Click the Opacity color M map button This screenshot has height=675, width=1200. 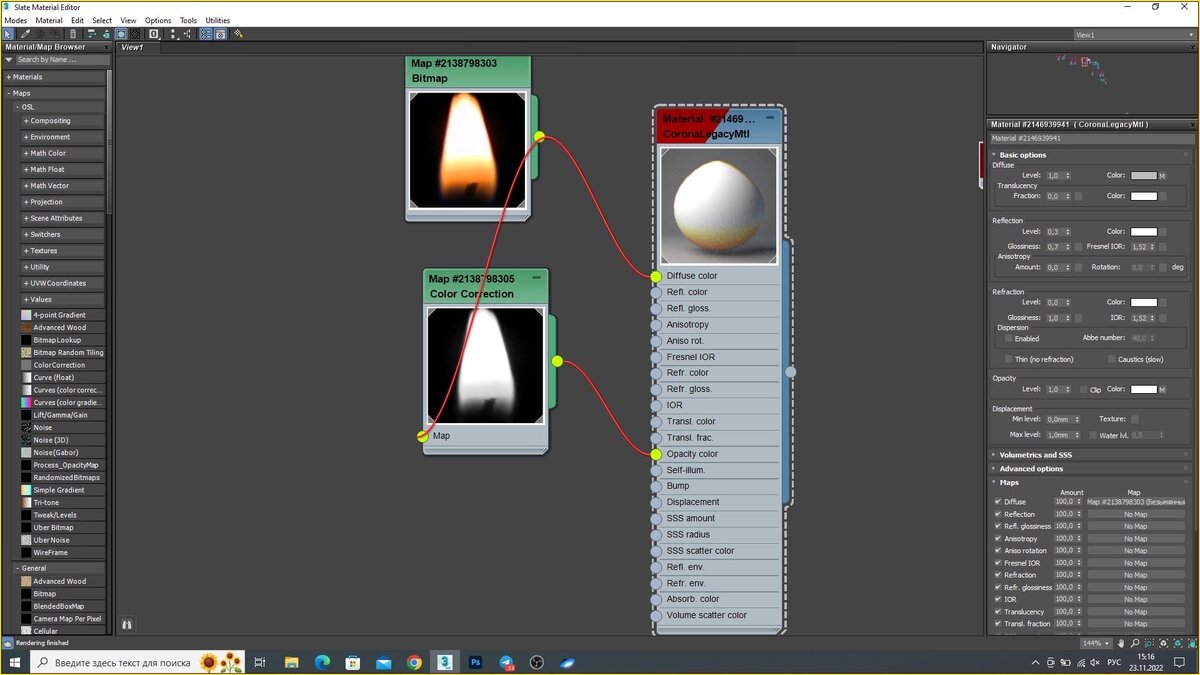tap(1162, 389)
